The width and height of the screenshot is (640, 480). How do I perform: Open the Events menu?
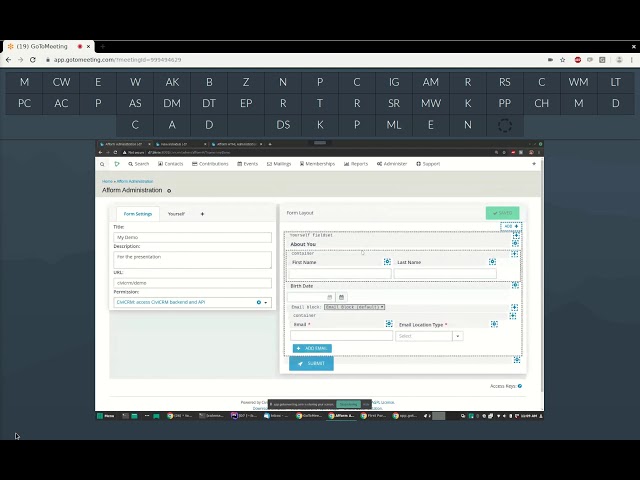click(x=248, y=164)
